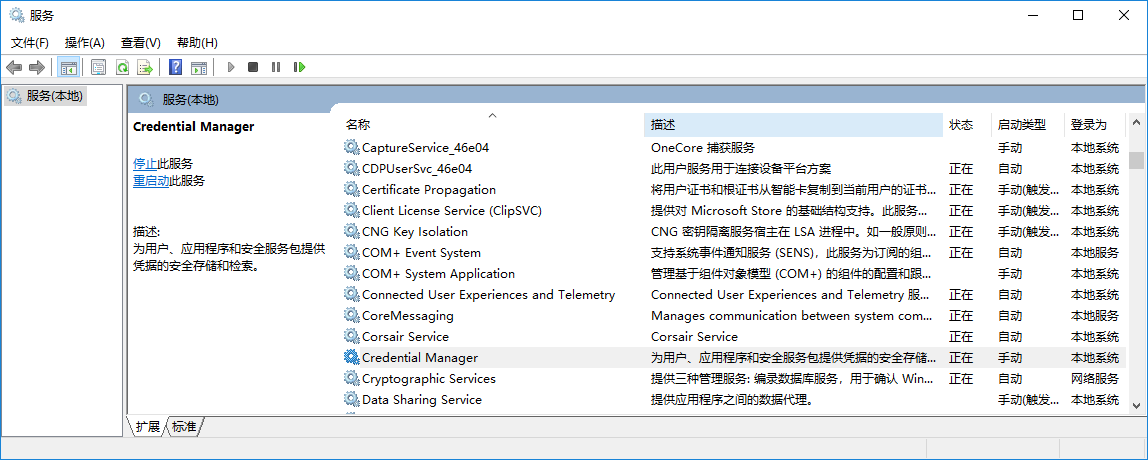Click the 重启动 link to restart the service
The width and height of the screenshot is (1148, 460).
coord(152,180)
